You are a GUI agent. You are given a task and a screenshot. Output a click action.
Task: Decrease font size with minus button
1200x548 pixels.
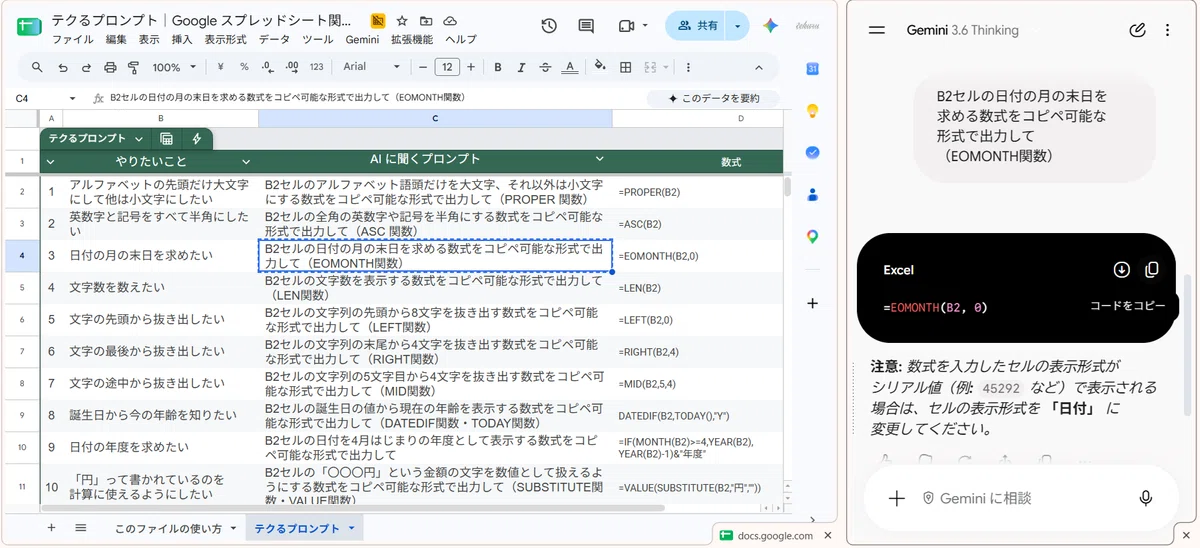tap(423, 67)
